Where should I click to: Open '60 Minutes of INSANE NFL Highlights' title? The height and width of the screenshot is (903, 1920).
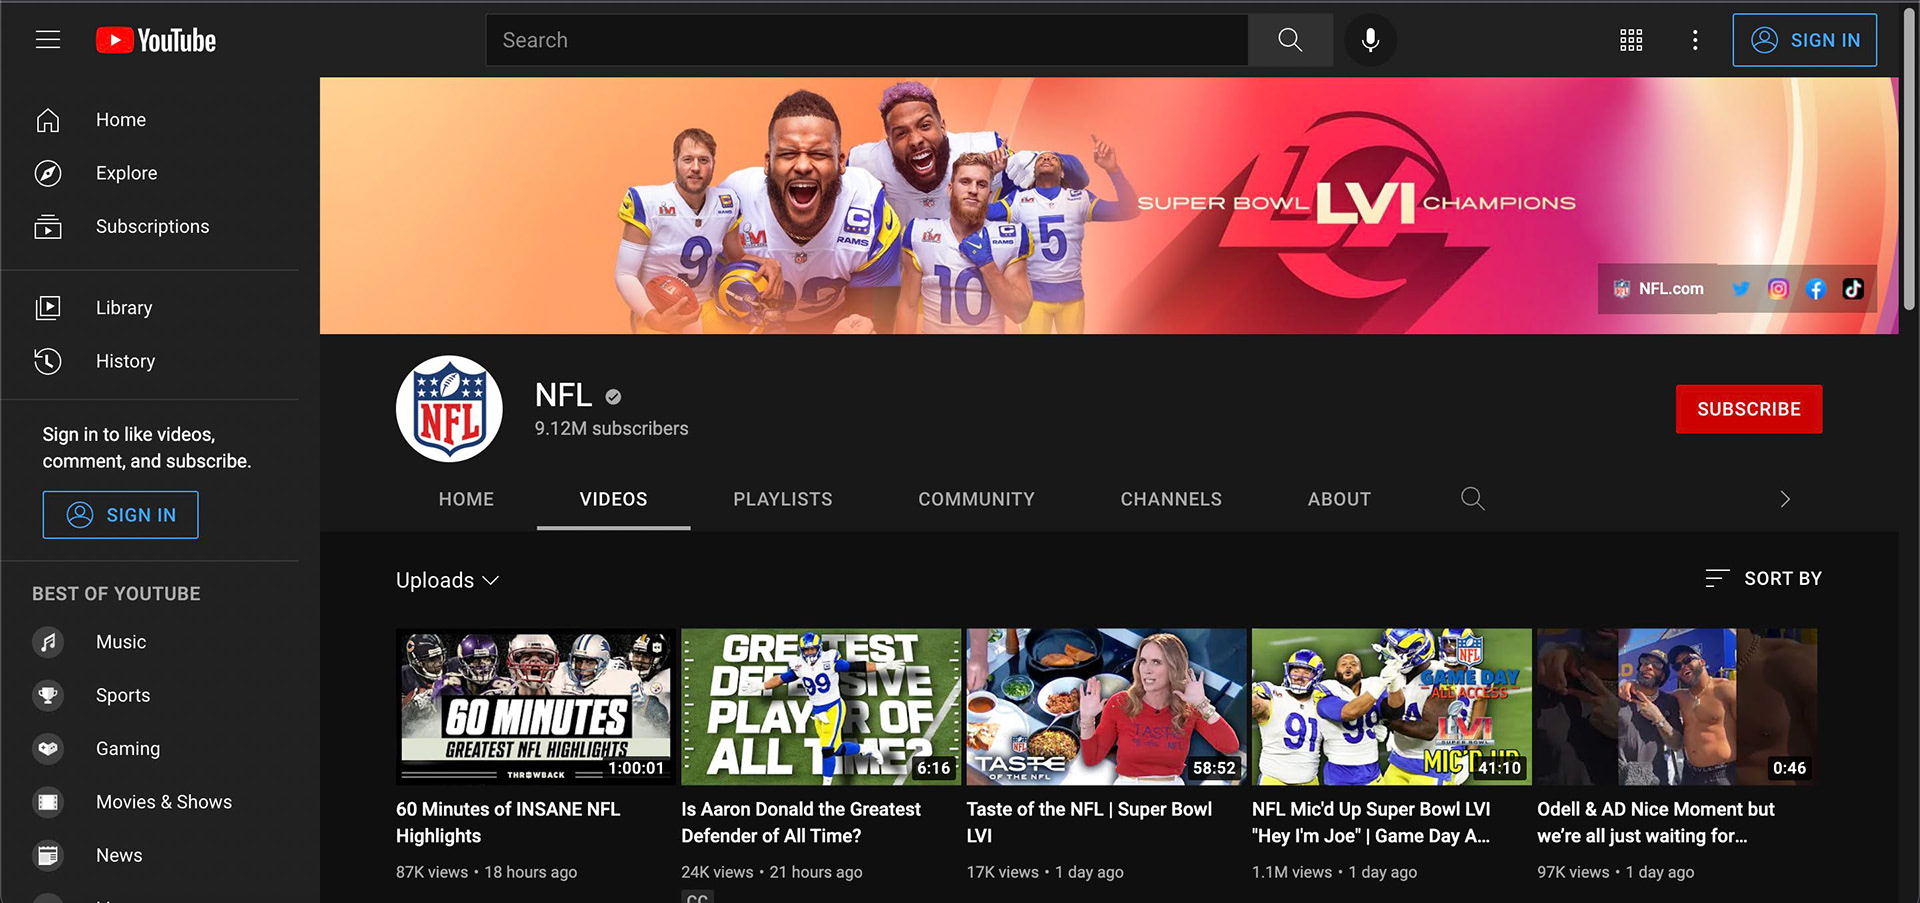tap(508, 822)
